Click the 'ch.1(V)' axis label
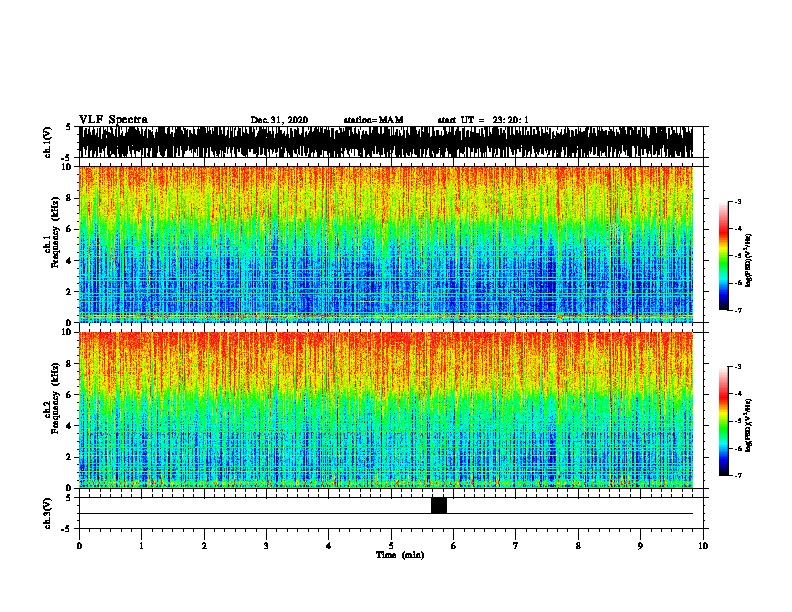Image resolution: width=792 pixels, height=612 pixels. click(47, 142)
